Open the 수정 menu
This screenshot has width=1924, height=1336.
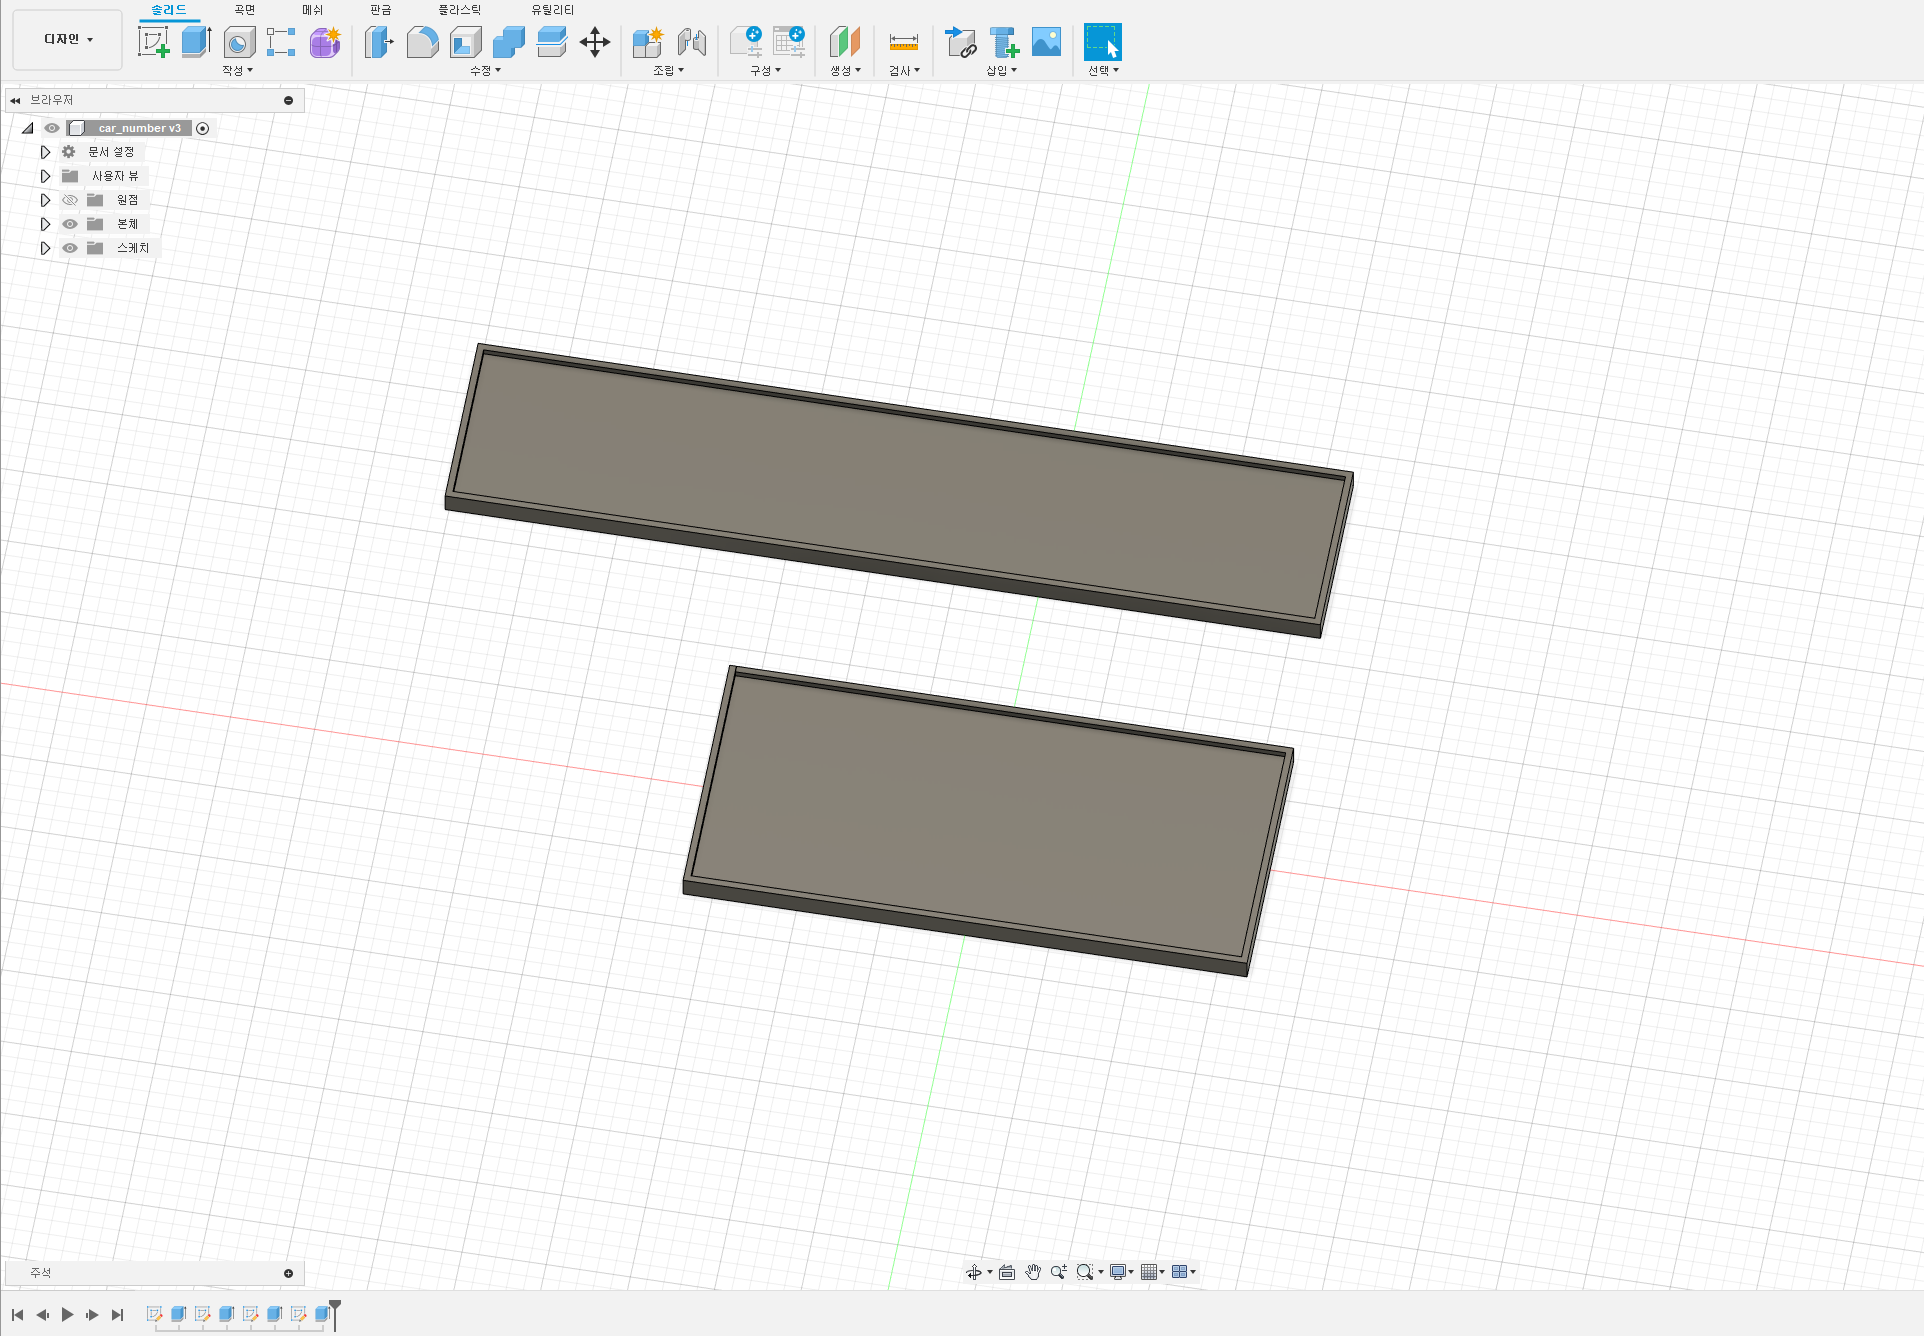pyautogui.click(x=485, y=71)
